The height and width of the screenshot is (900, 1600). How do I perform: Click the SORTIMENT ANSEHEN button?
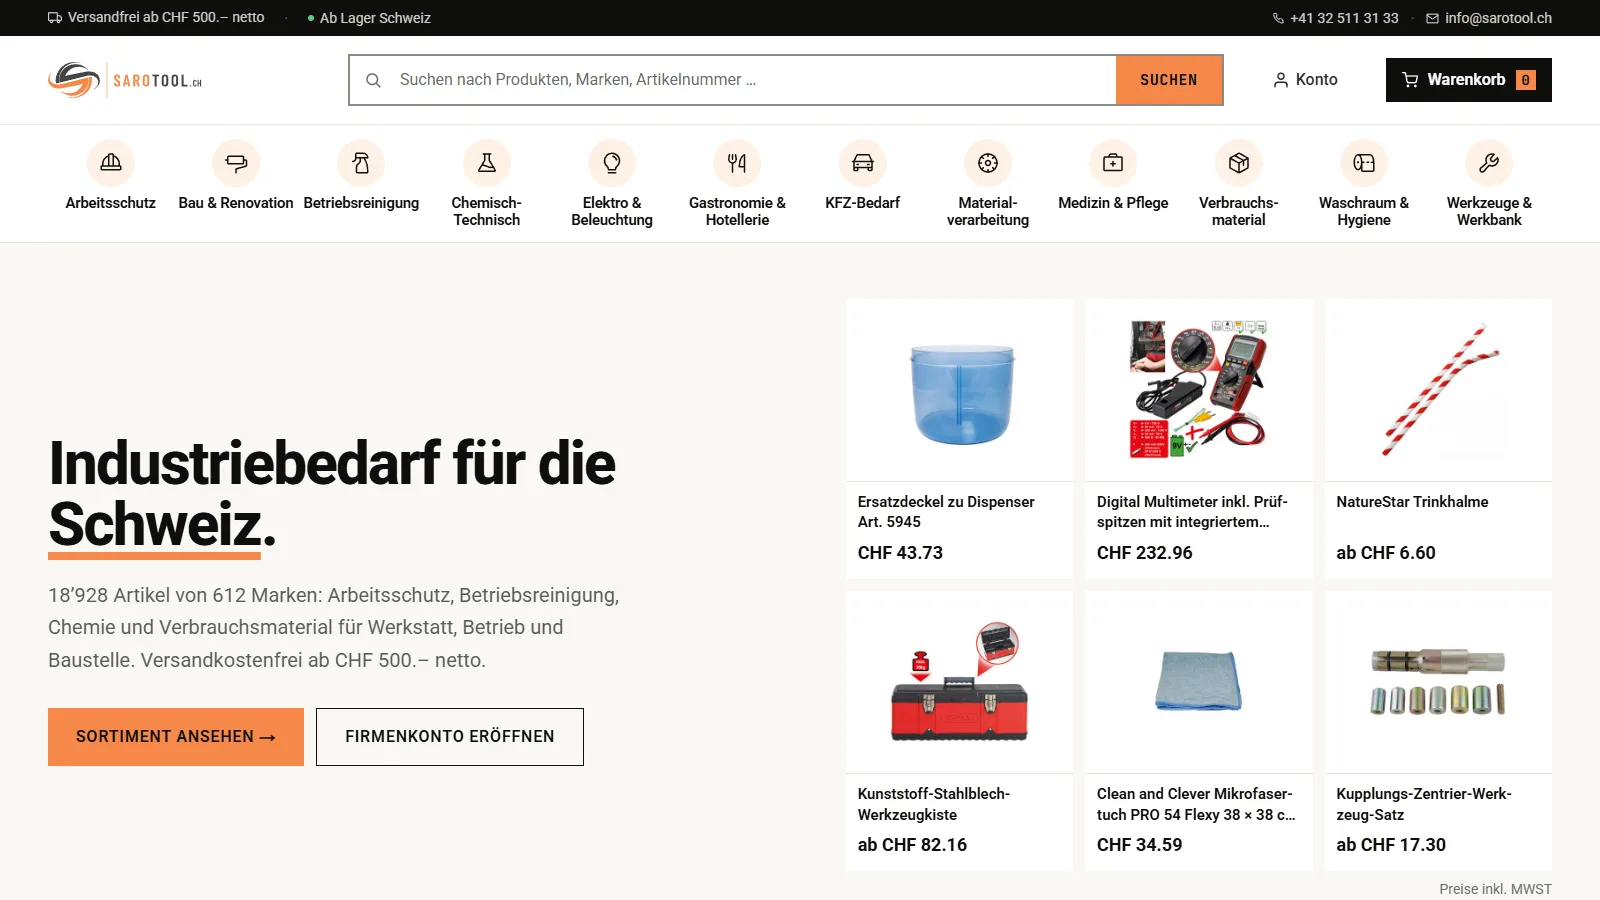[176, 737]
